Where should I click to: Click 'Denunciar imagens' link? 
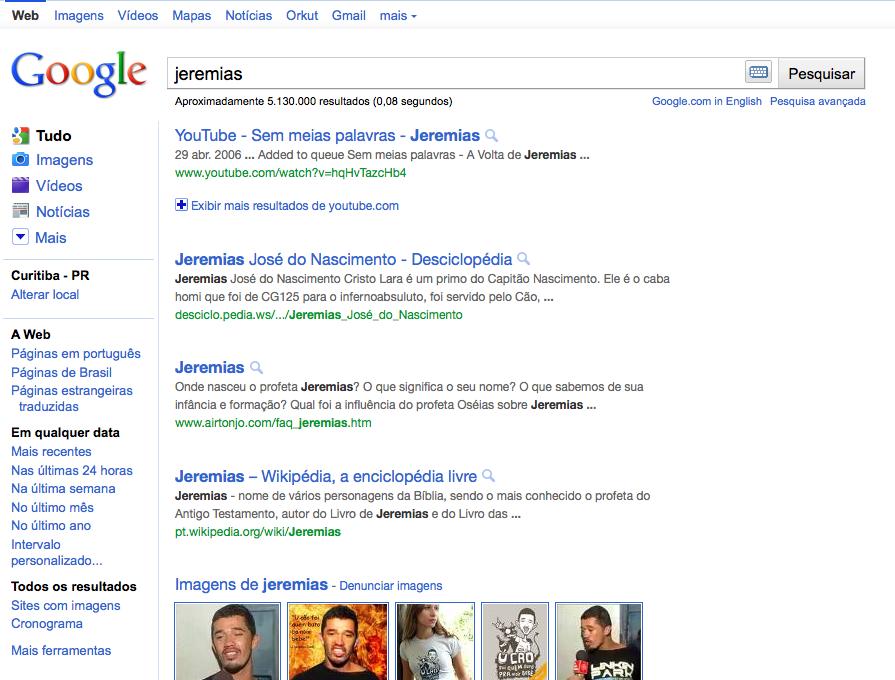(x=390, y=586)
